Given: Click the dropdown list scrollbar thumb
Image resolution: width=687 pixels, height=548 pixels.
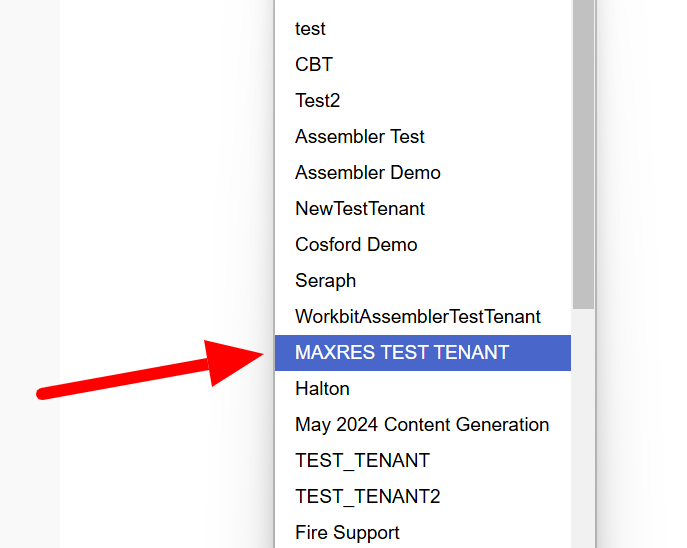Looking at the screenshot, I should click(x=583, y=150).
